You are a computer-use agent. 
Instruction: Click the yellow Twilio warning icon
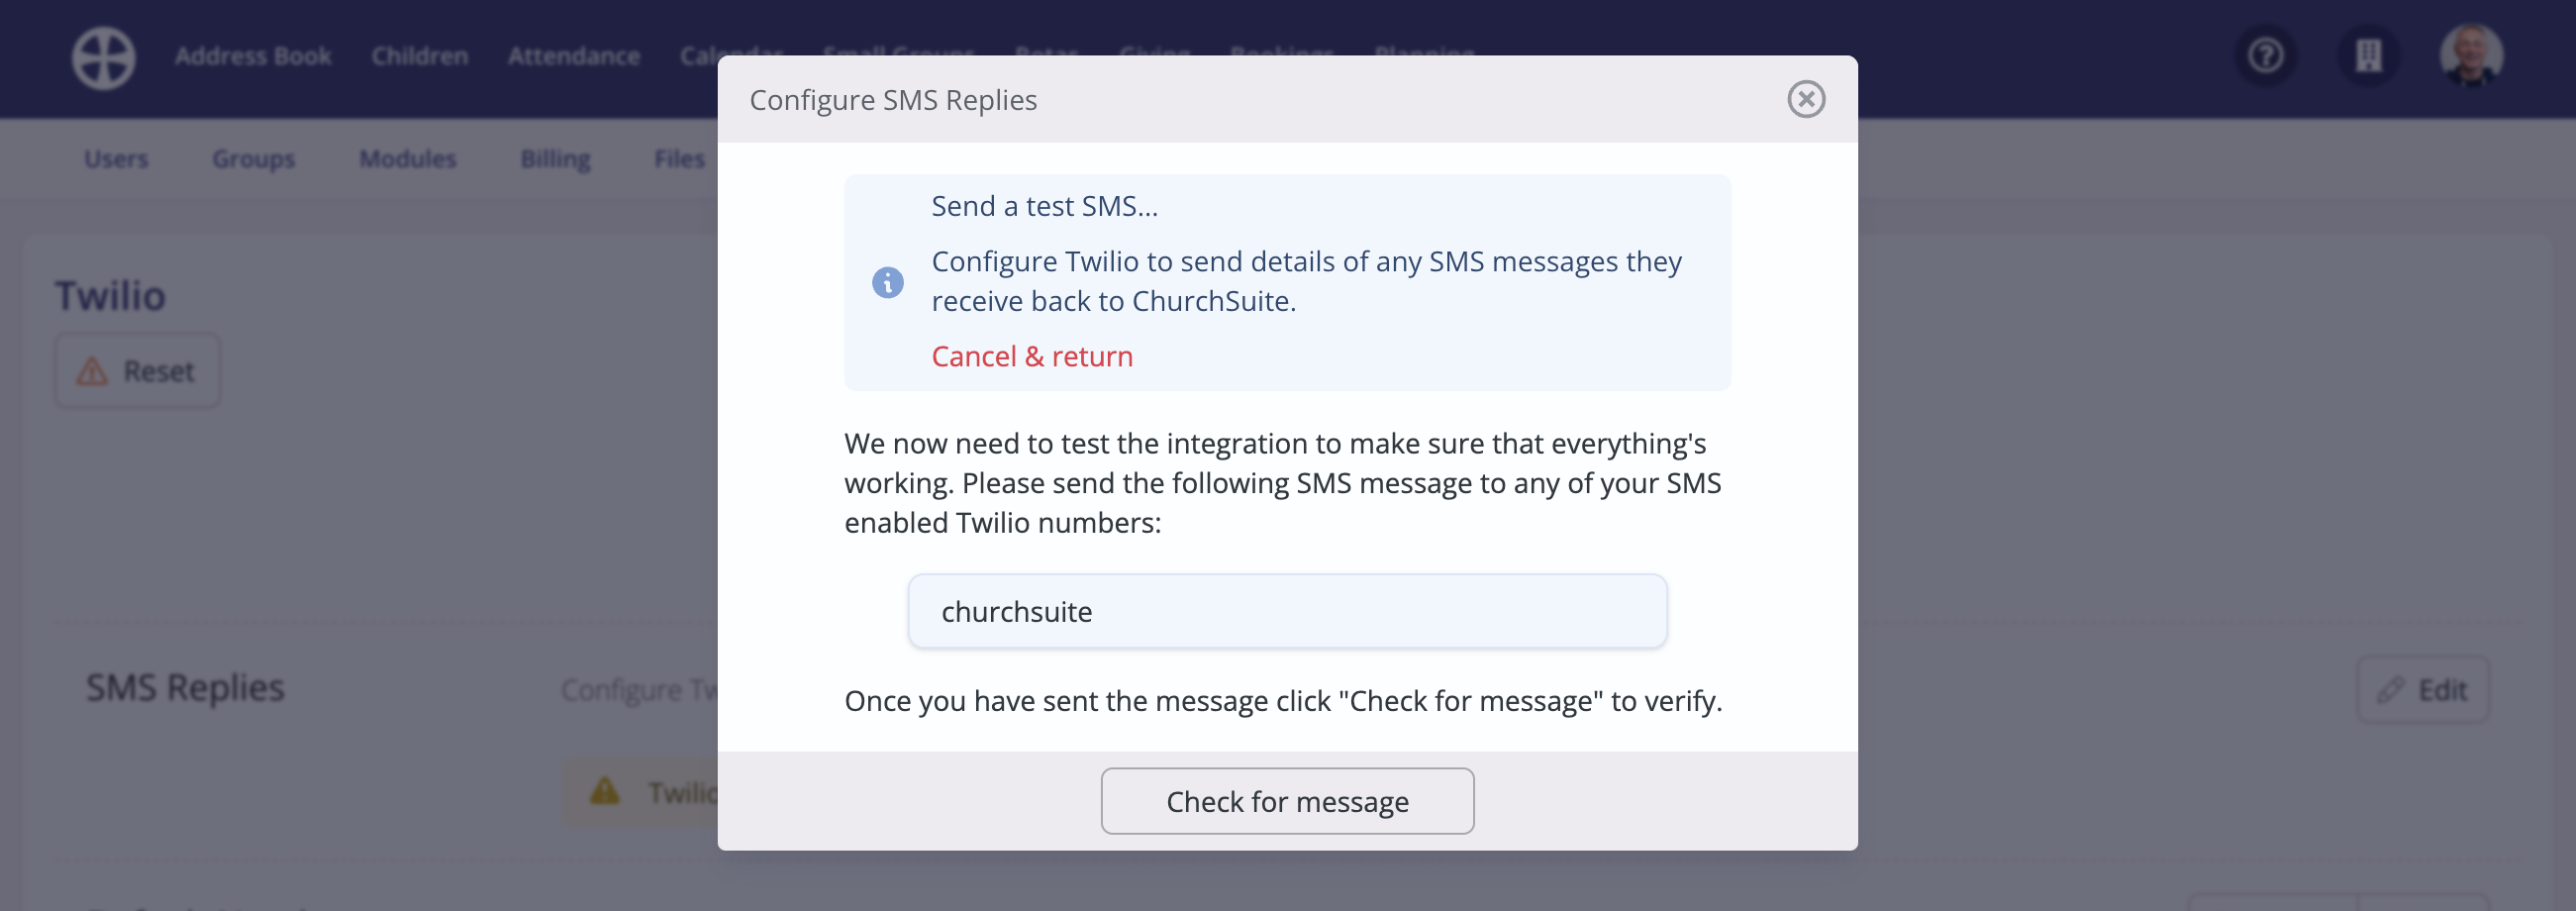pyautogui.click(x=604, y=791)
